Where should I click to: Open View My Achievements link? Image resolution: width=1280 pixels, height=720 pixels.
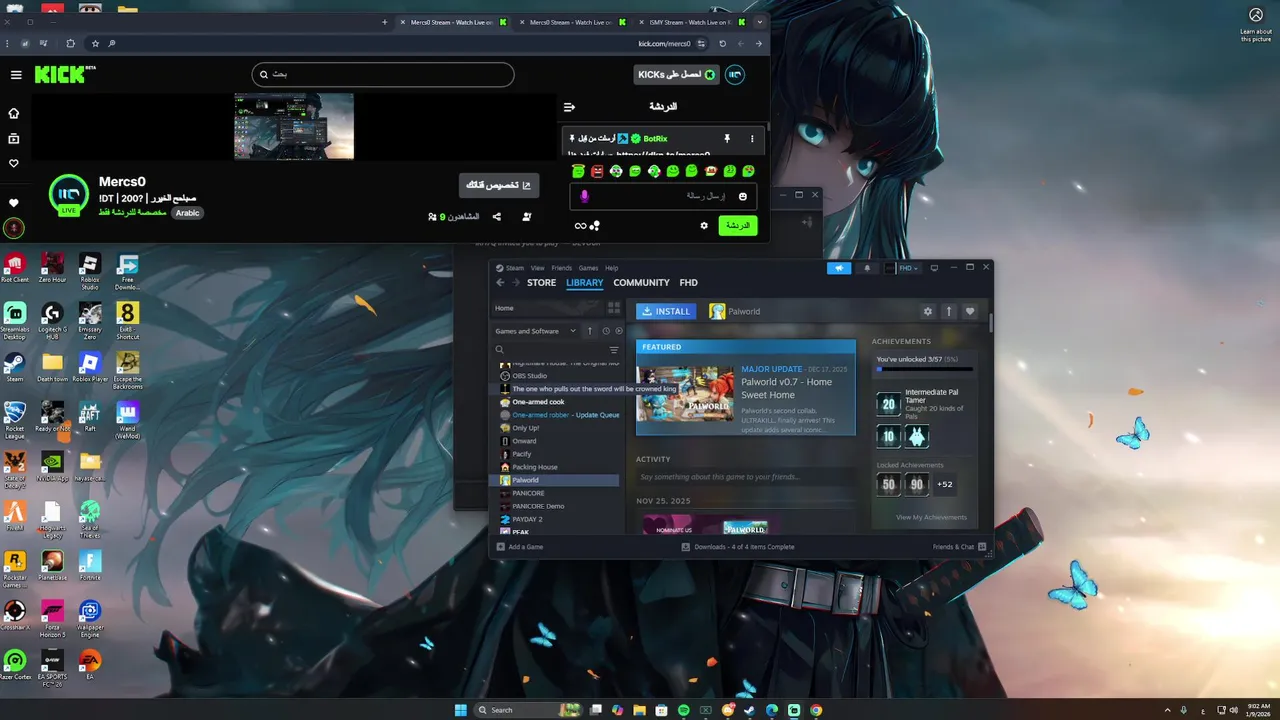tap(931, 517)
